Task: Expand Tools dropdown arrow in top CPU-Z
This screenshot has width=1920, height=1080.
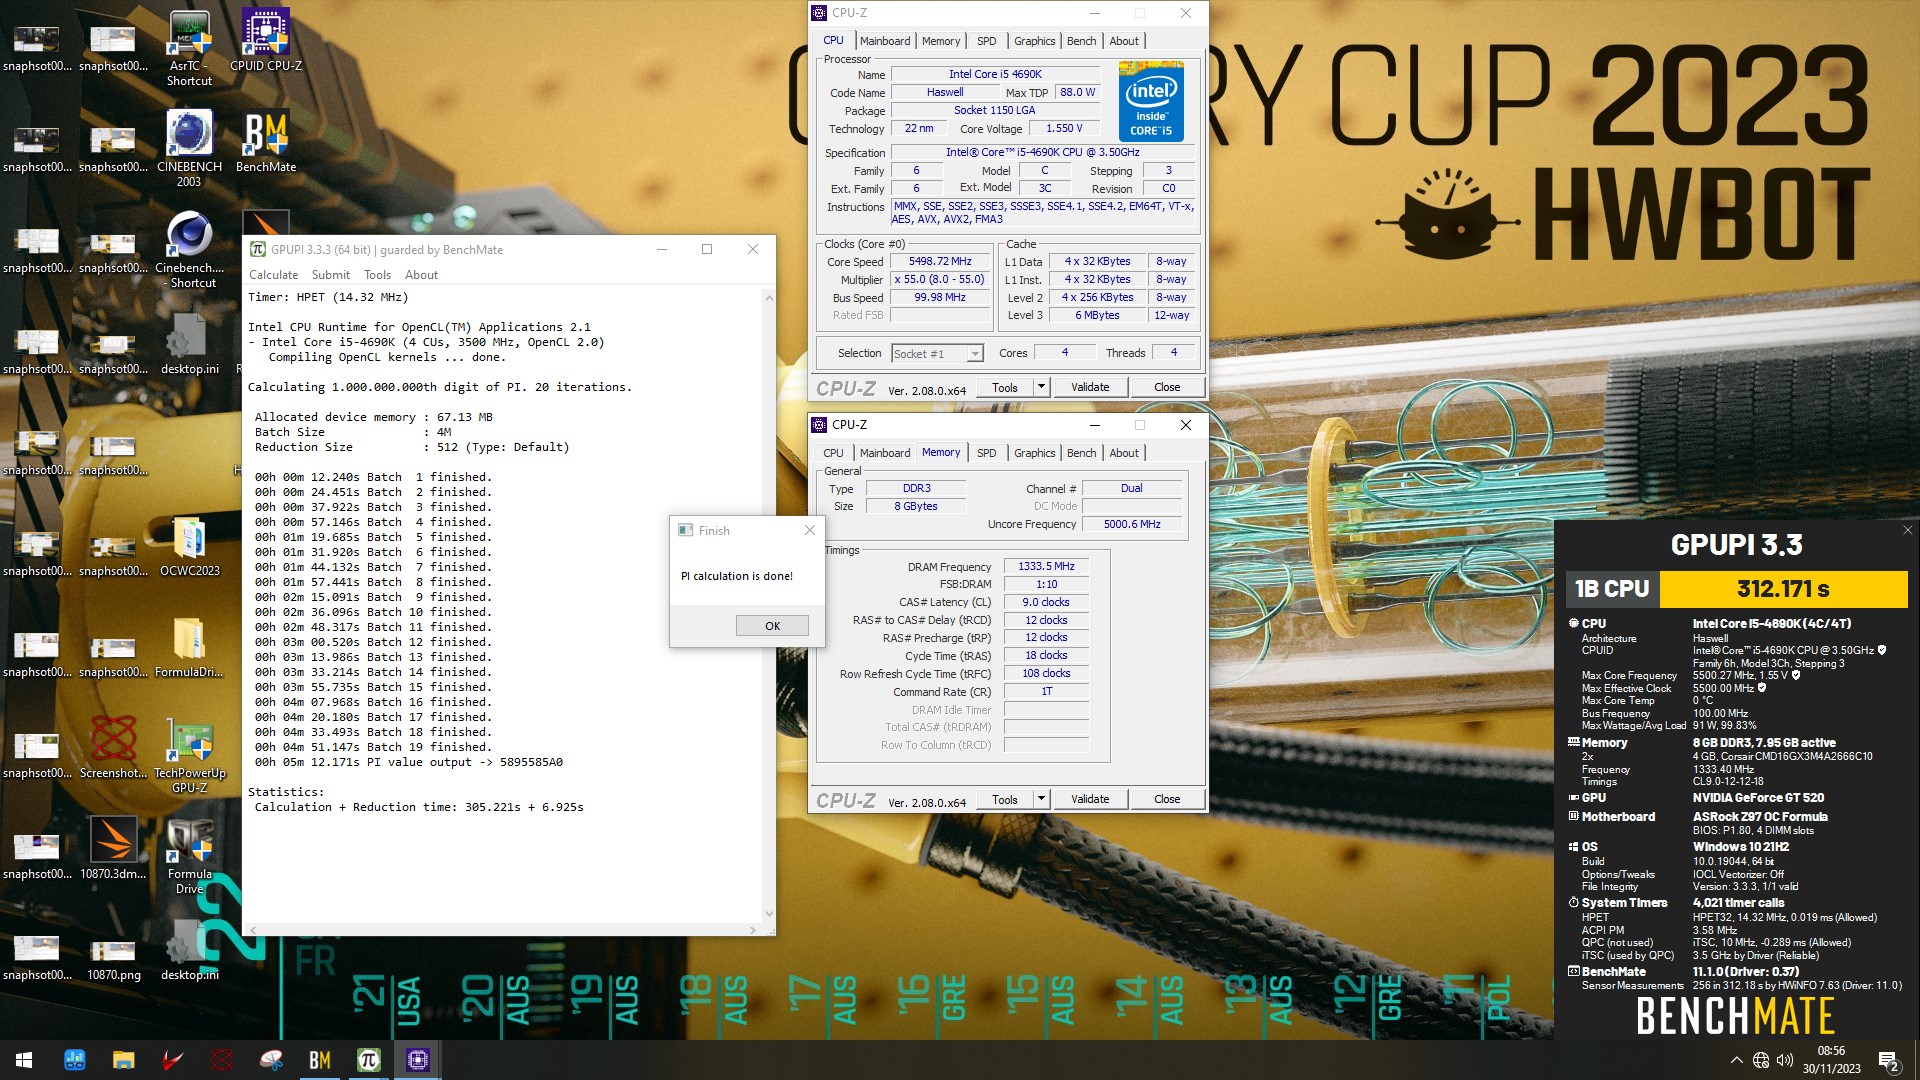Action: pos(1041,387)
